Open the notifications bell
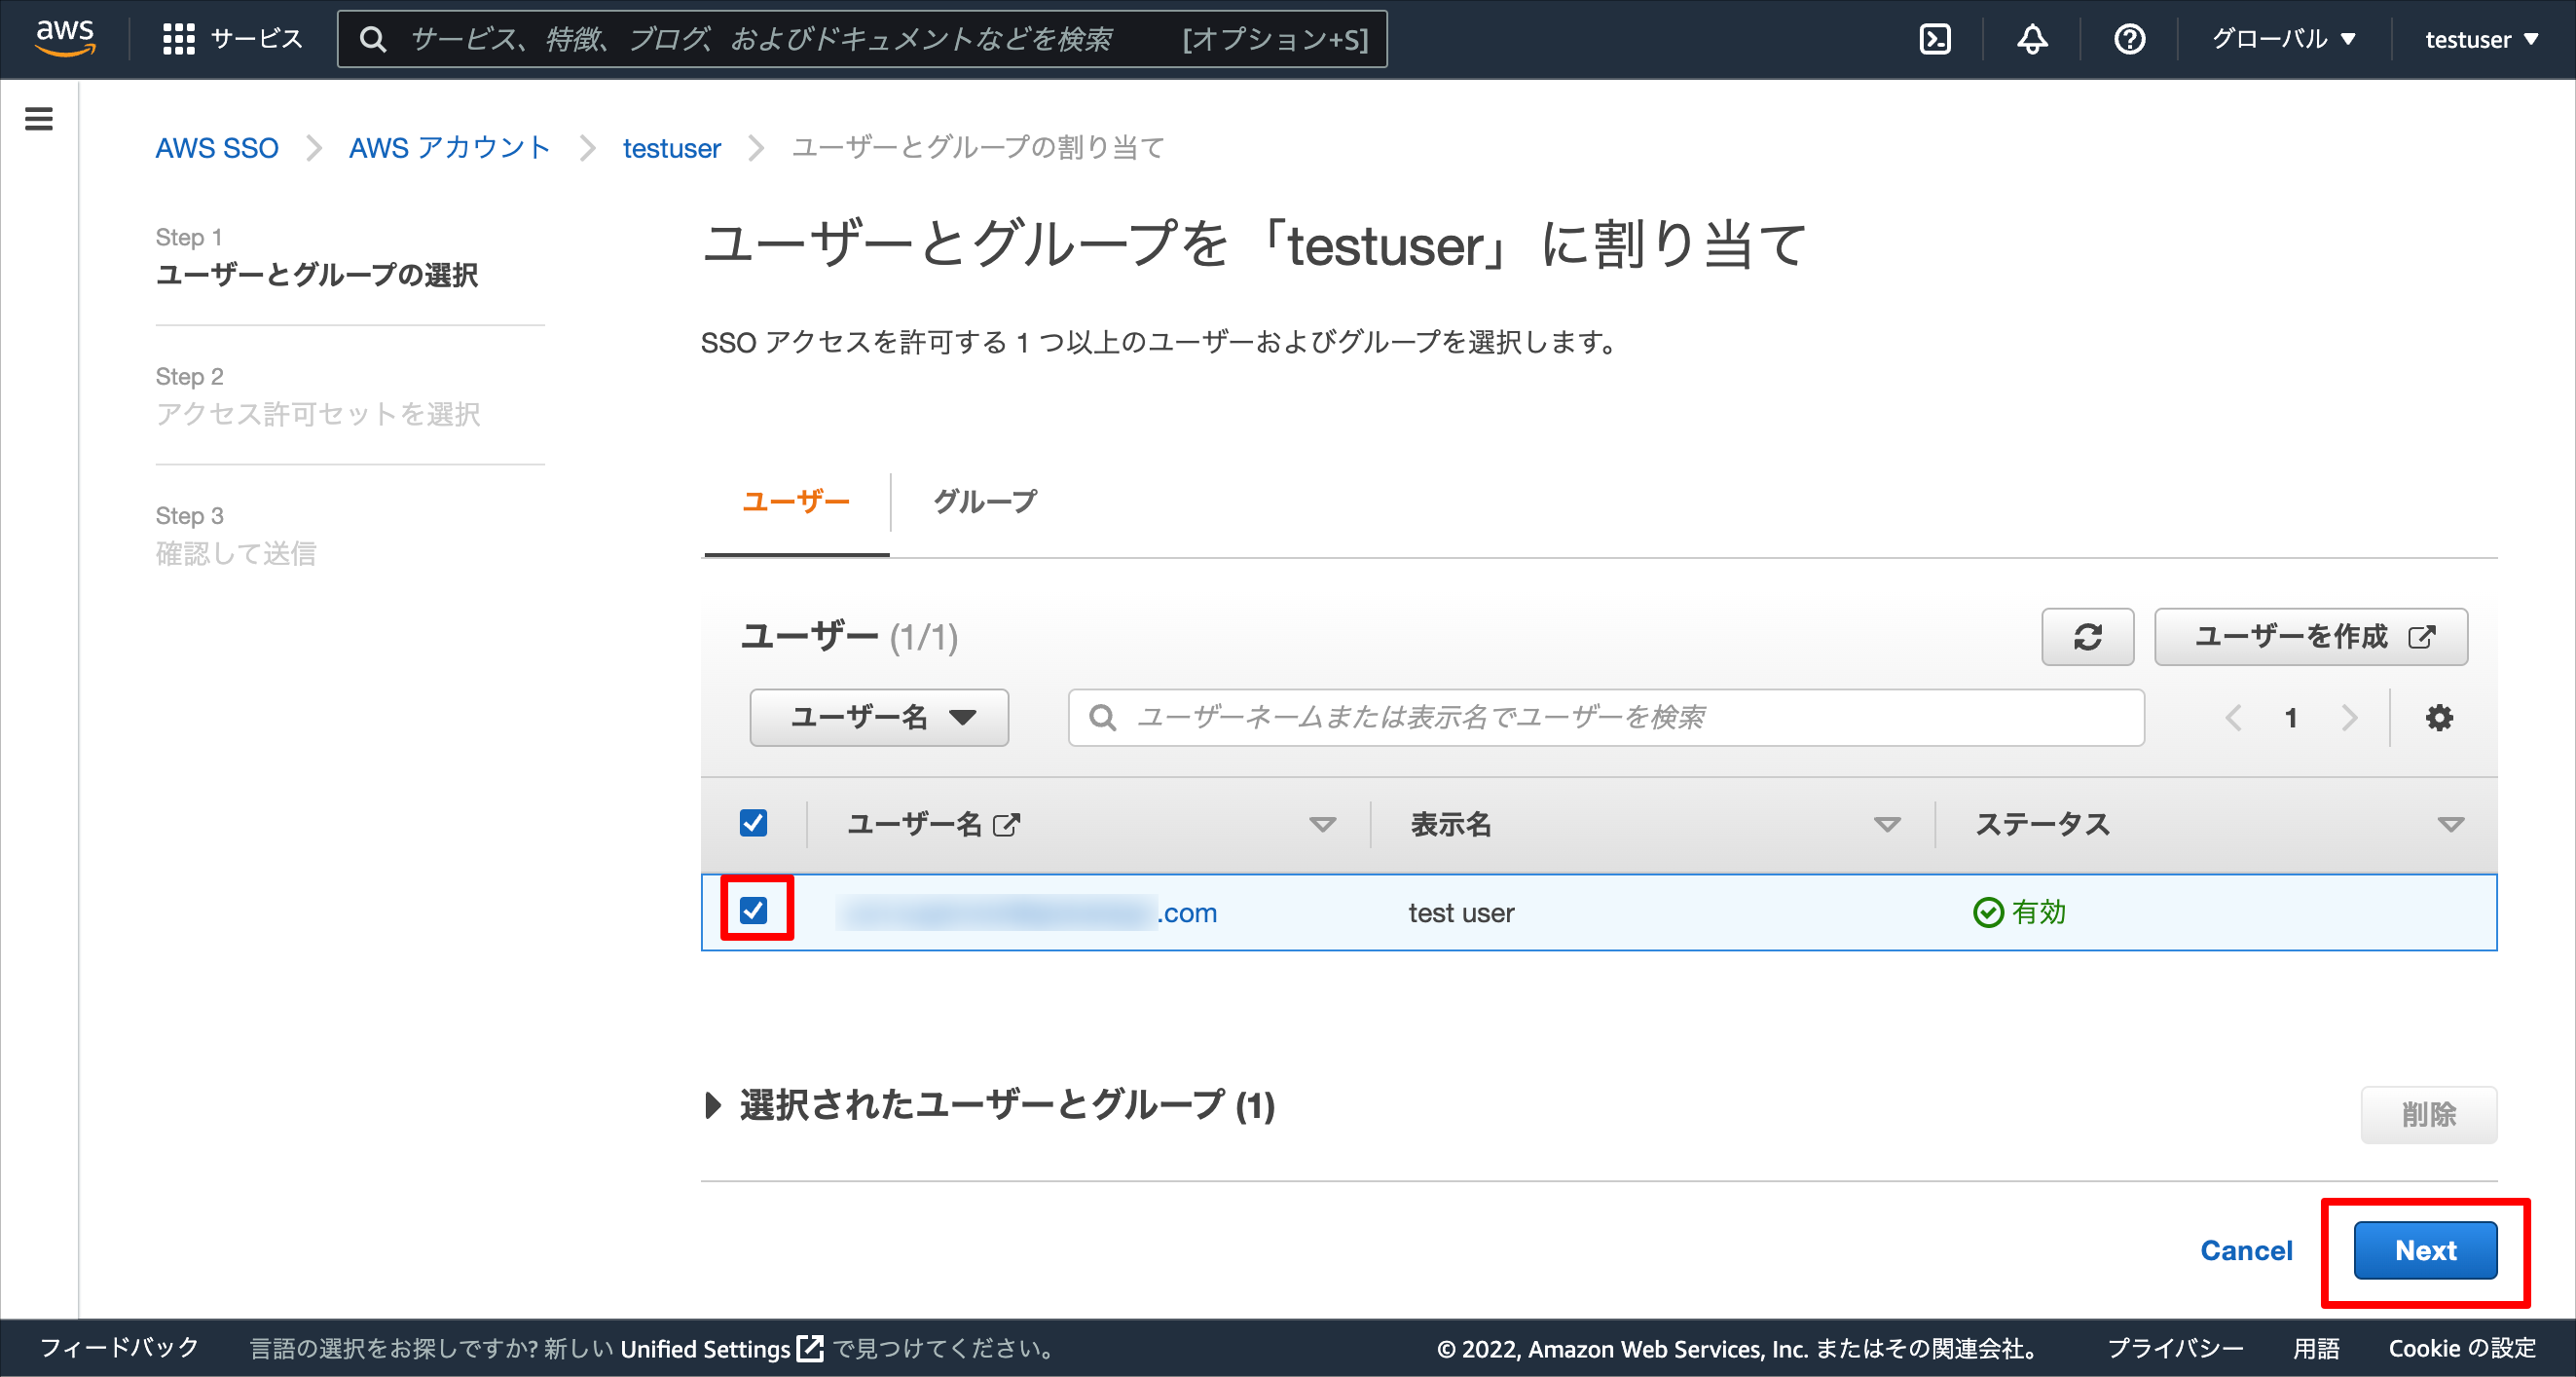The width and height of the screenshot is (2576, 1377). click(2031, 39)
